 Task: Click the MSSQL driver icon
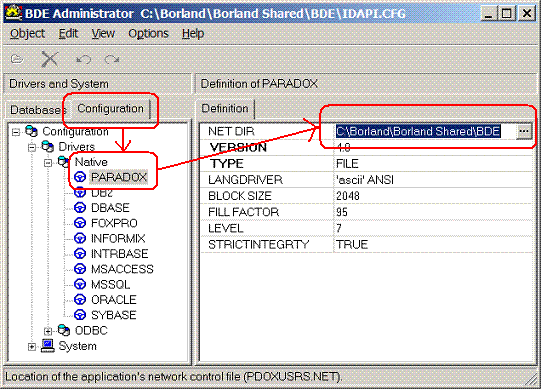coord(80,284)
